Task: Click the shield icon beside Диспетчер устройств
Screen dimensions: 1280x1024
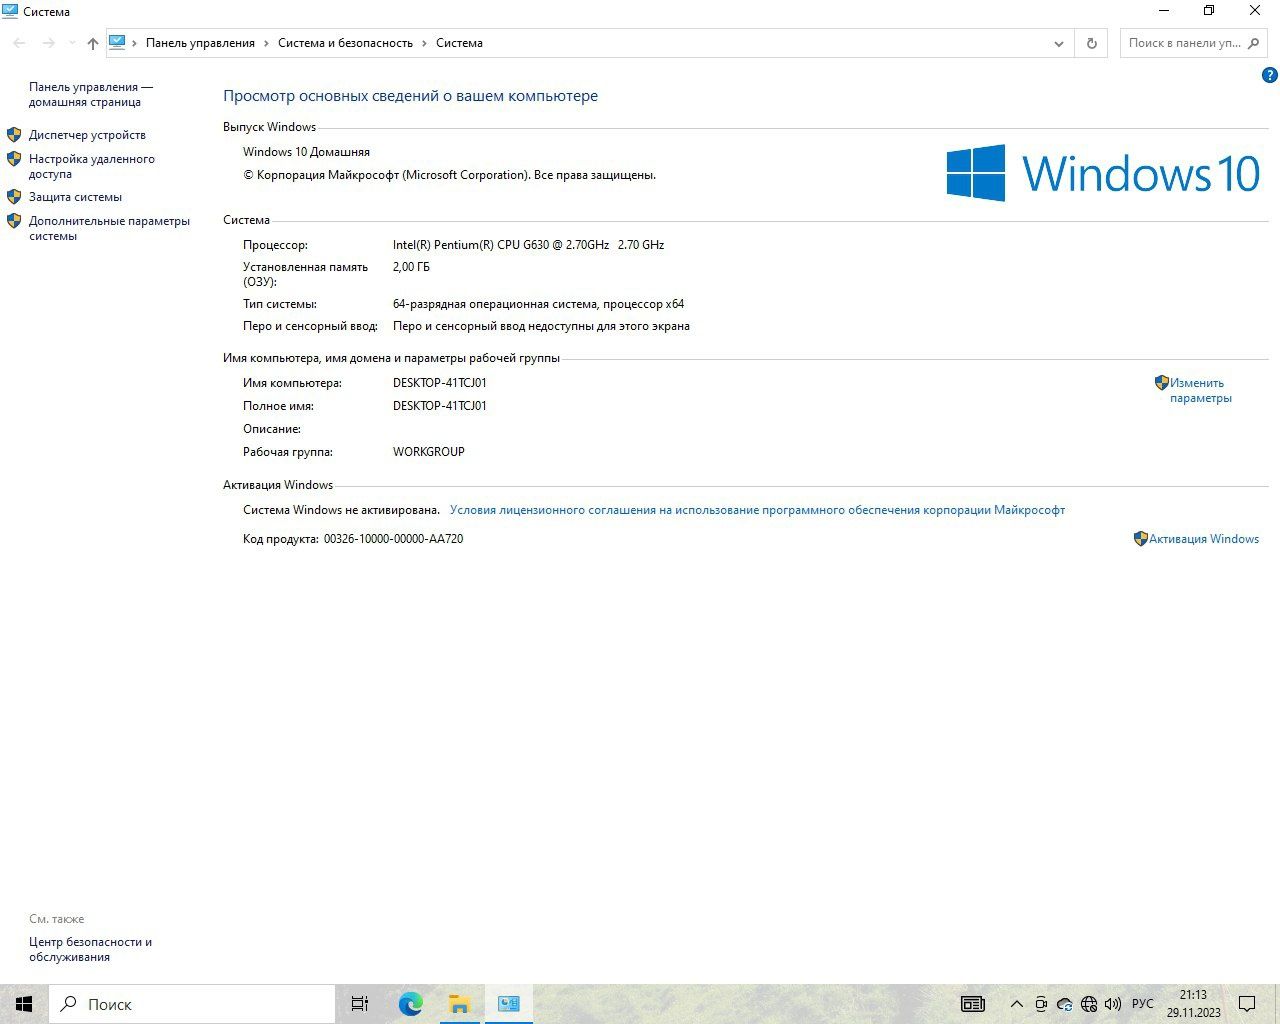Action: point(14,134)
